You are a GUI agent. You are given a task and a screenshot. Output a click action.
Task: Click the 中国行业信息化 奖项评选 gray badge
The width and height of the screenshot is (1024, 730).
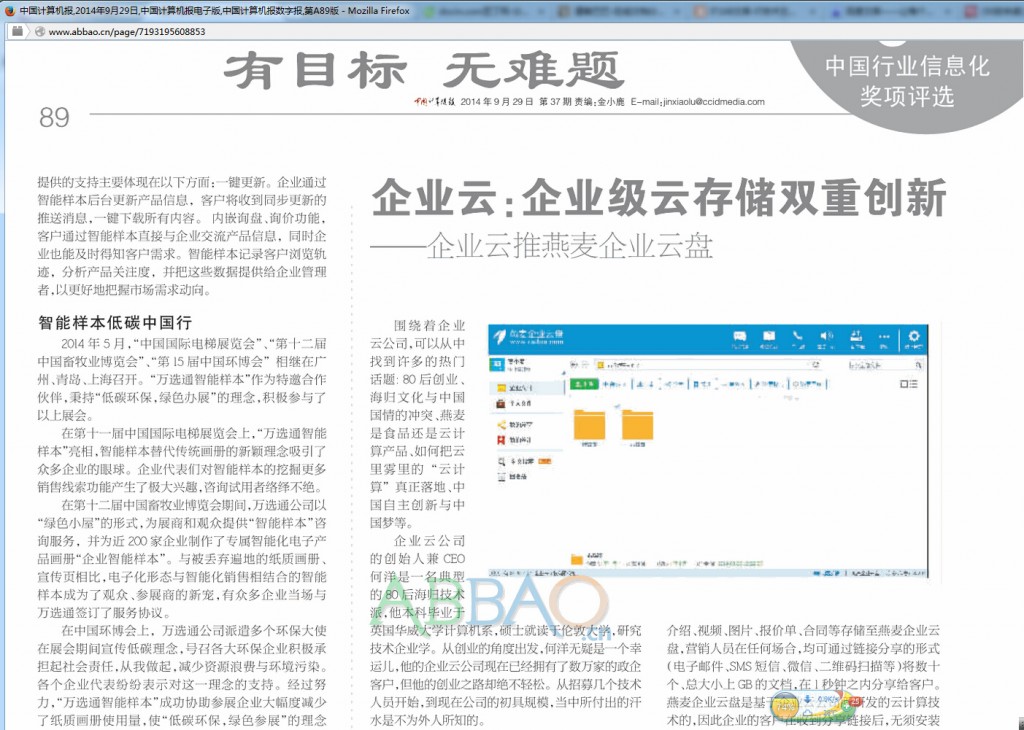click(906, 80)
